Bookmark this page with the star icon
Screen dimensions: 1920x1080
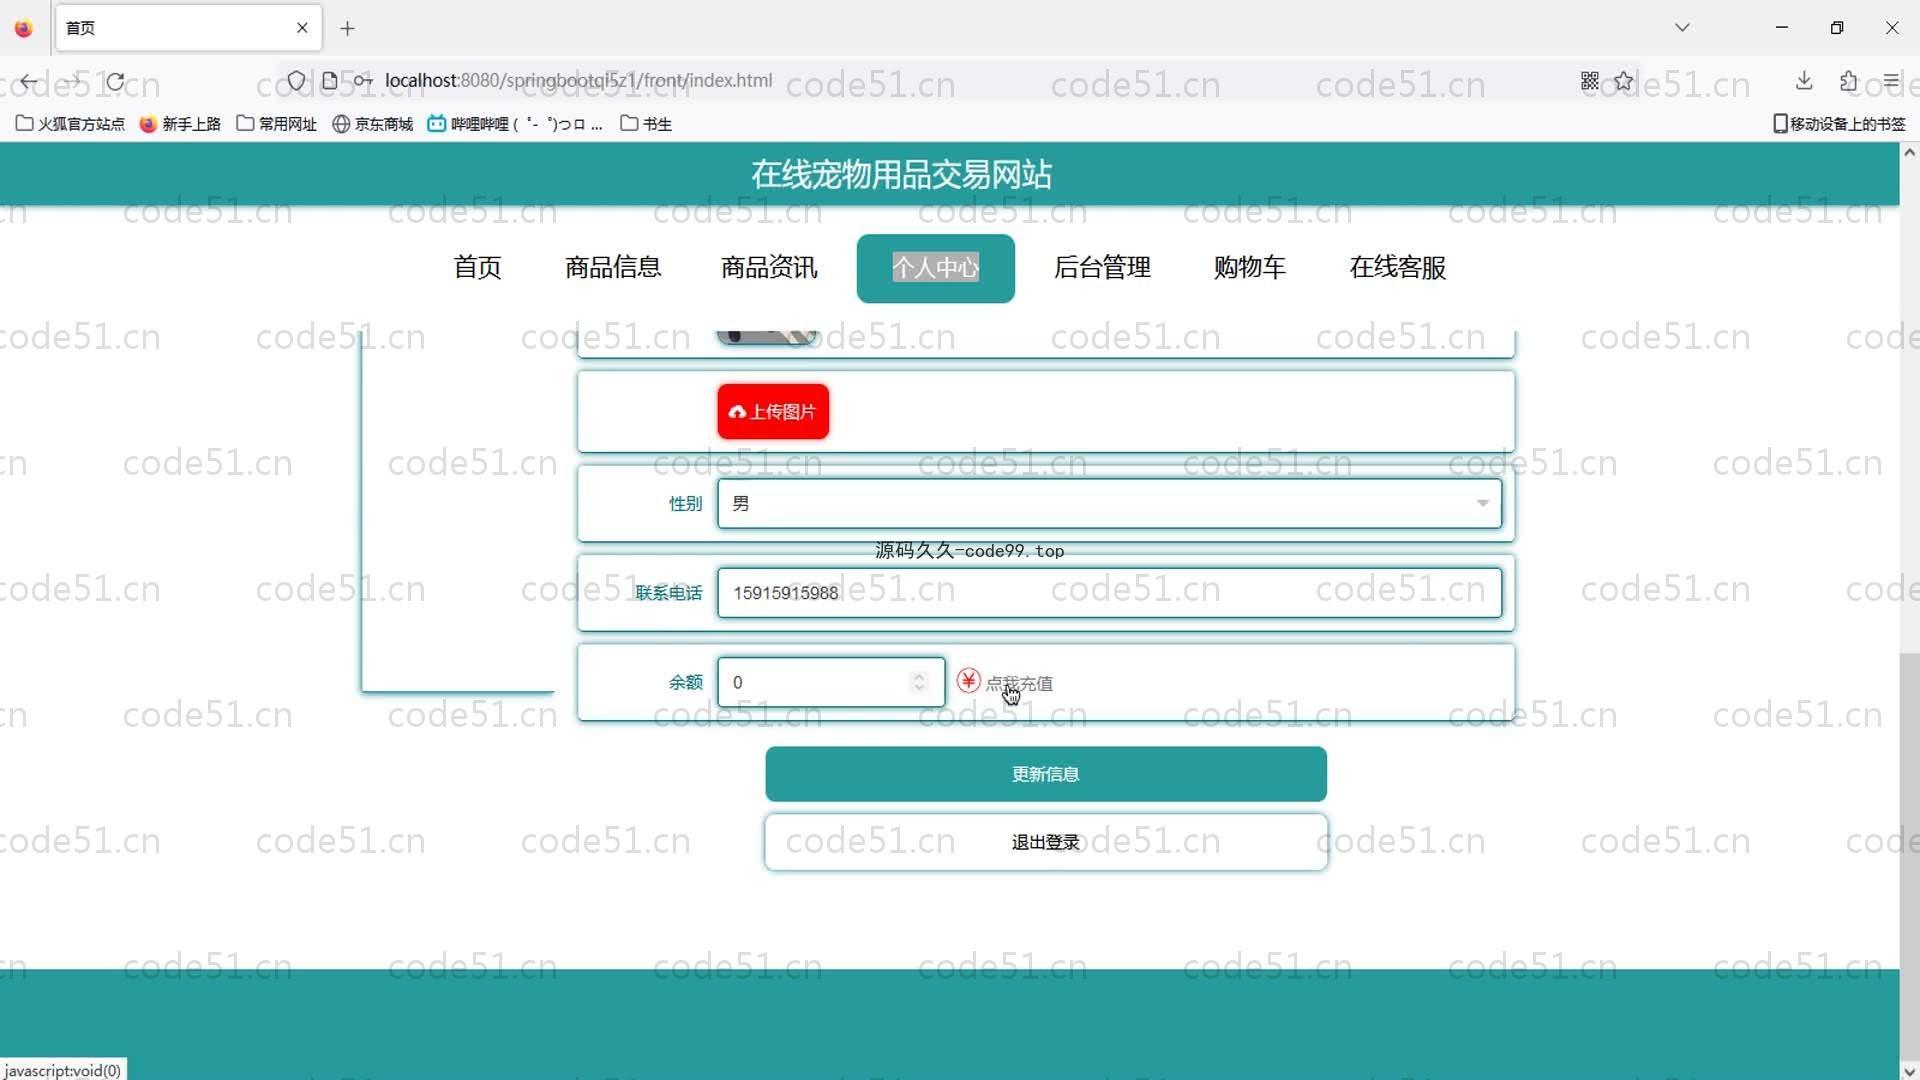1624,80
